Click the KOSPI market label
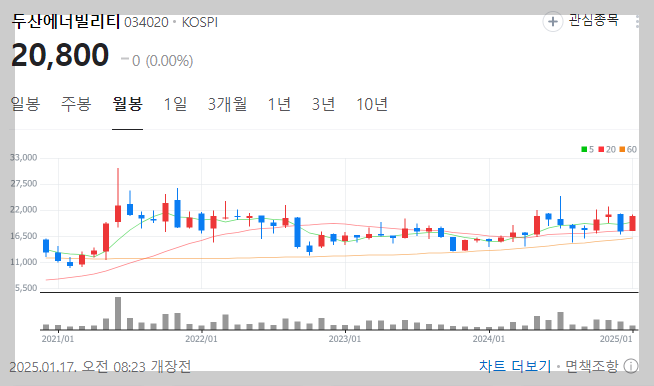The height and width of the screenshot is (386, 654). click(x=200, y=22)
